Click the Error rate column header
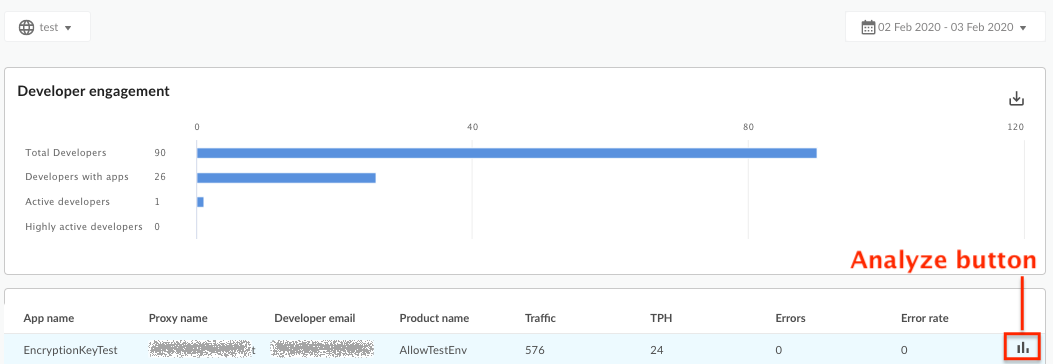This screenshot has height=364, width=1053. coord(925,318)
